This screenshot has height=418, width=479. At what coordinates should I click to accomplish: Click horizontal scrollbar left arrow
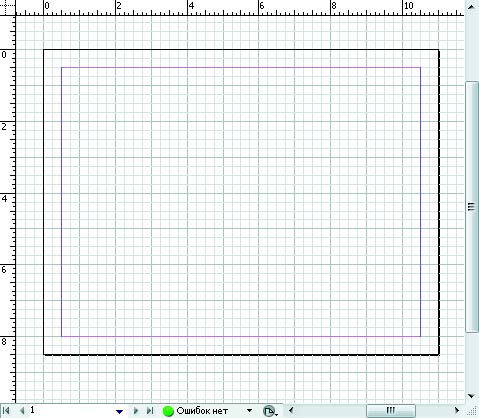[x=291, y=410]
